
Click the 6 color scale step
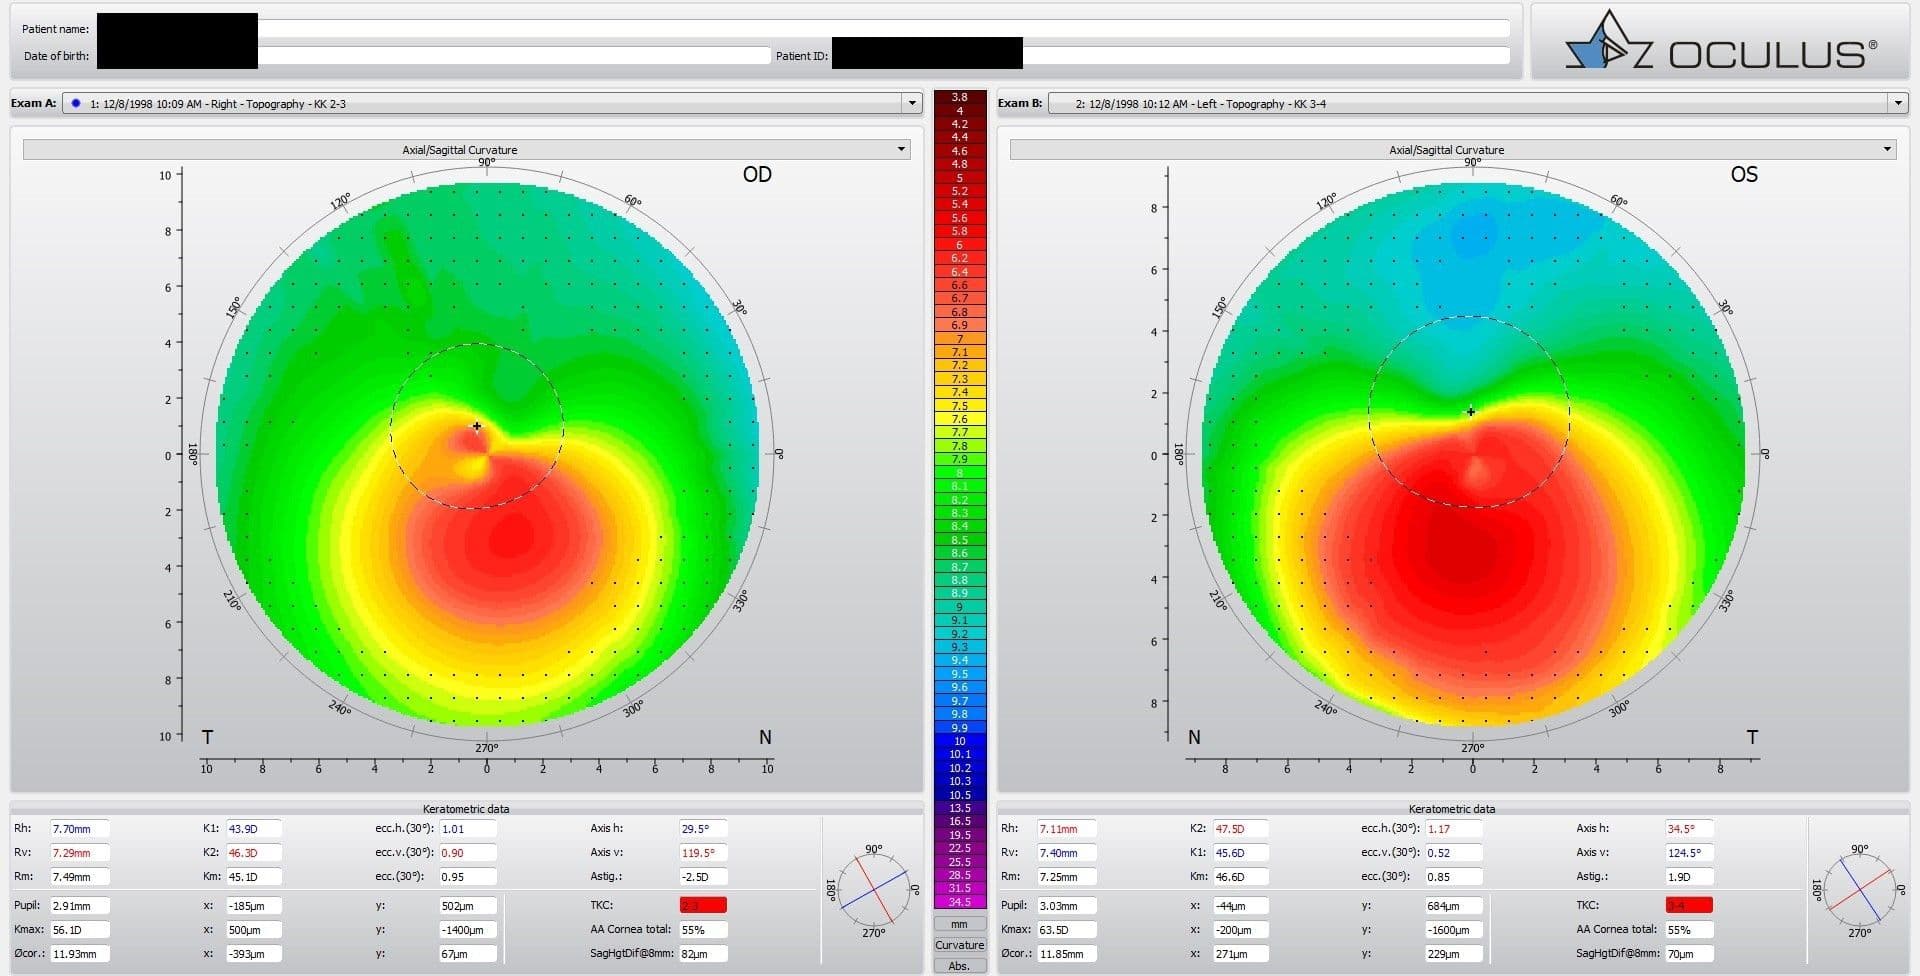click(959, 244)
